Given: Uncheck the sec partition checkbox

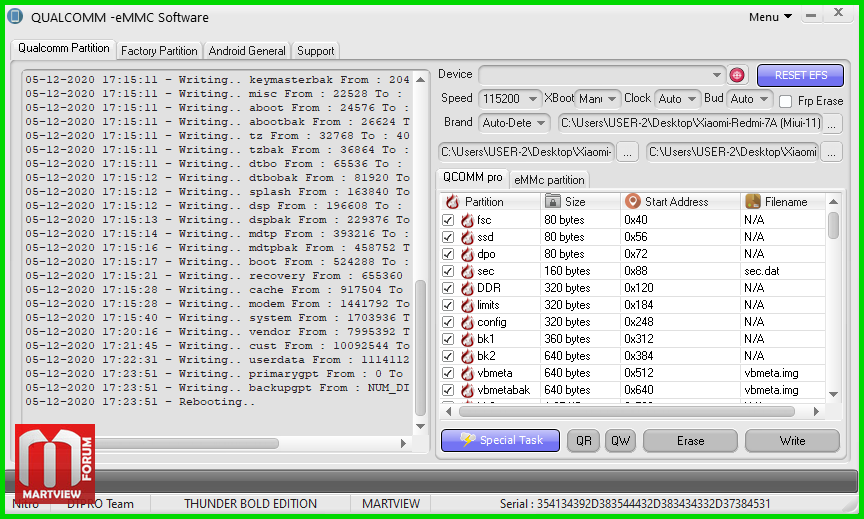Looking at the screenshot, I should [x=448, y=272].
